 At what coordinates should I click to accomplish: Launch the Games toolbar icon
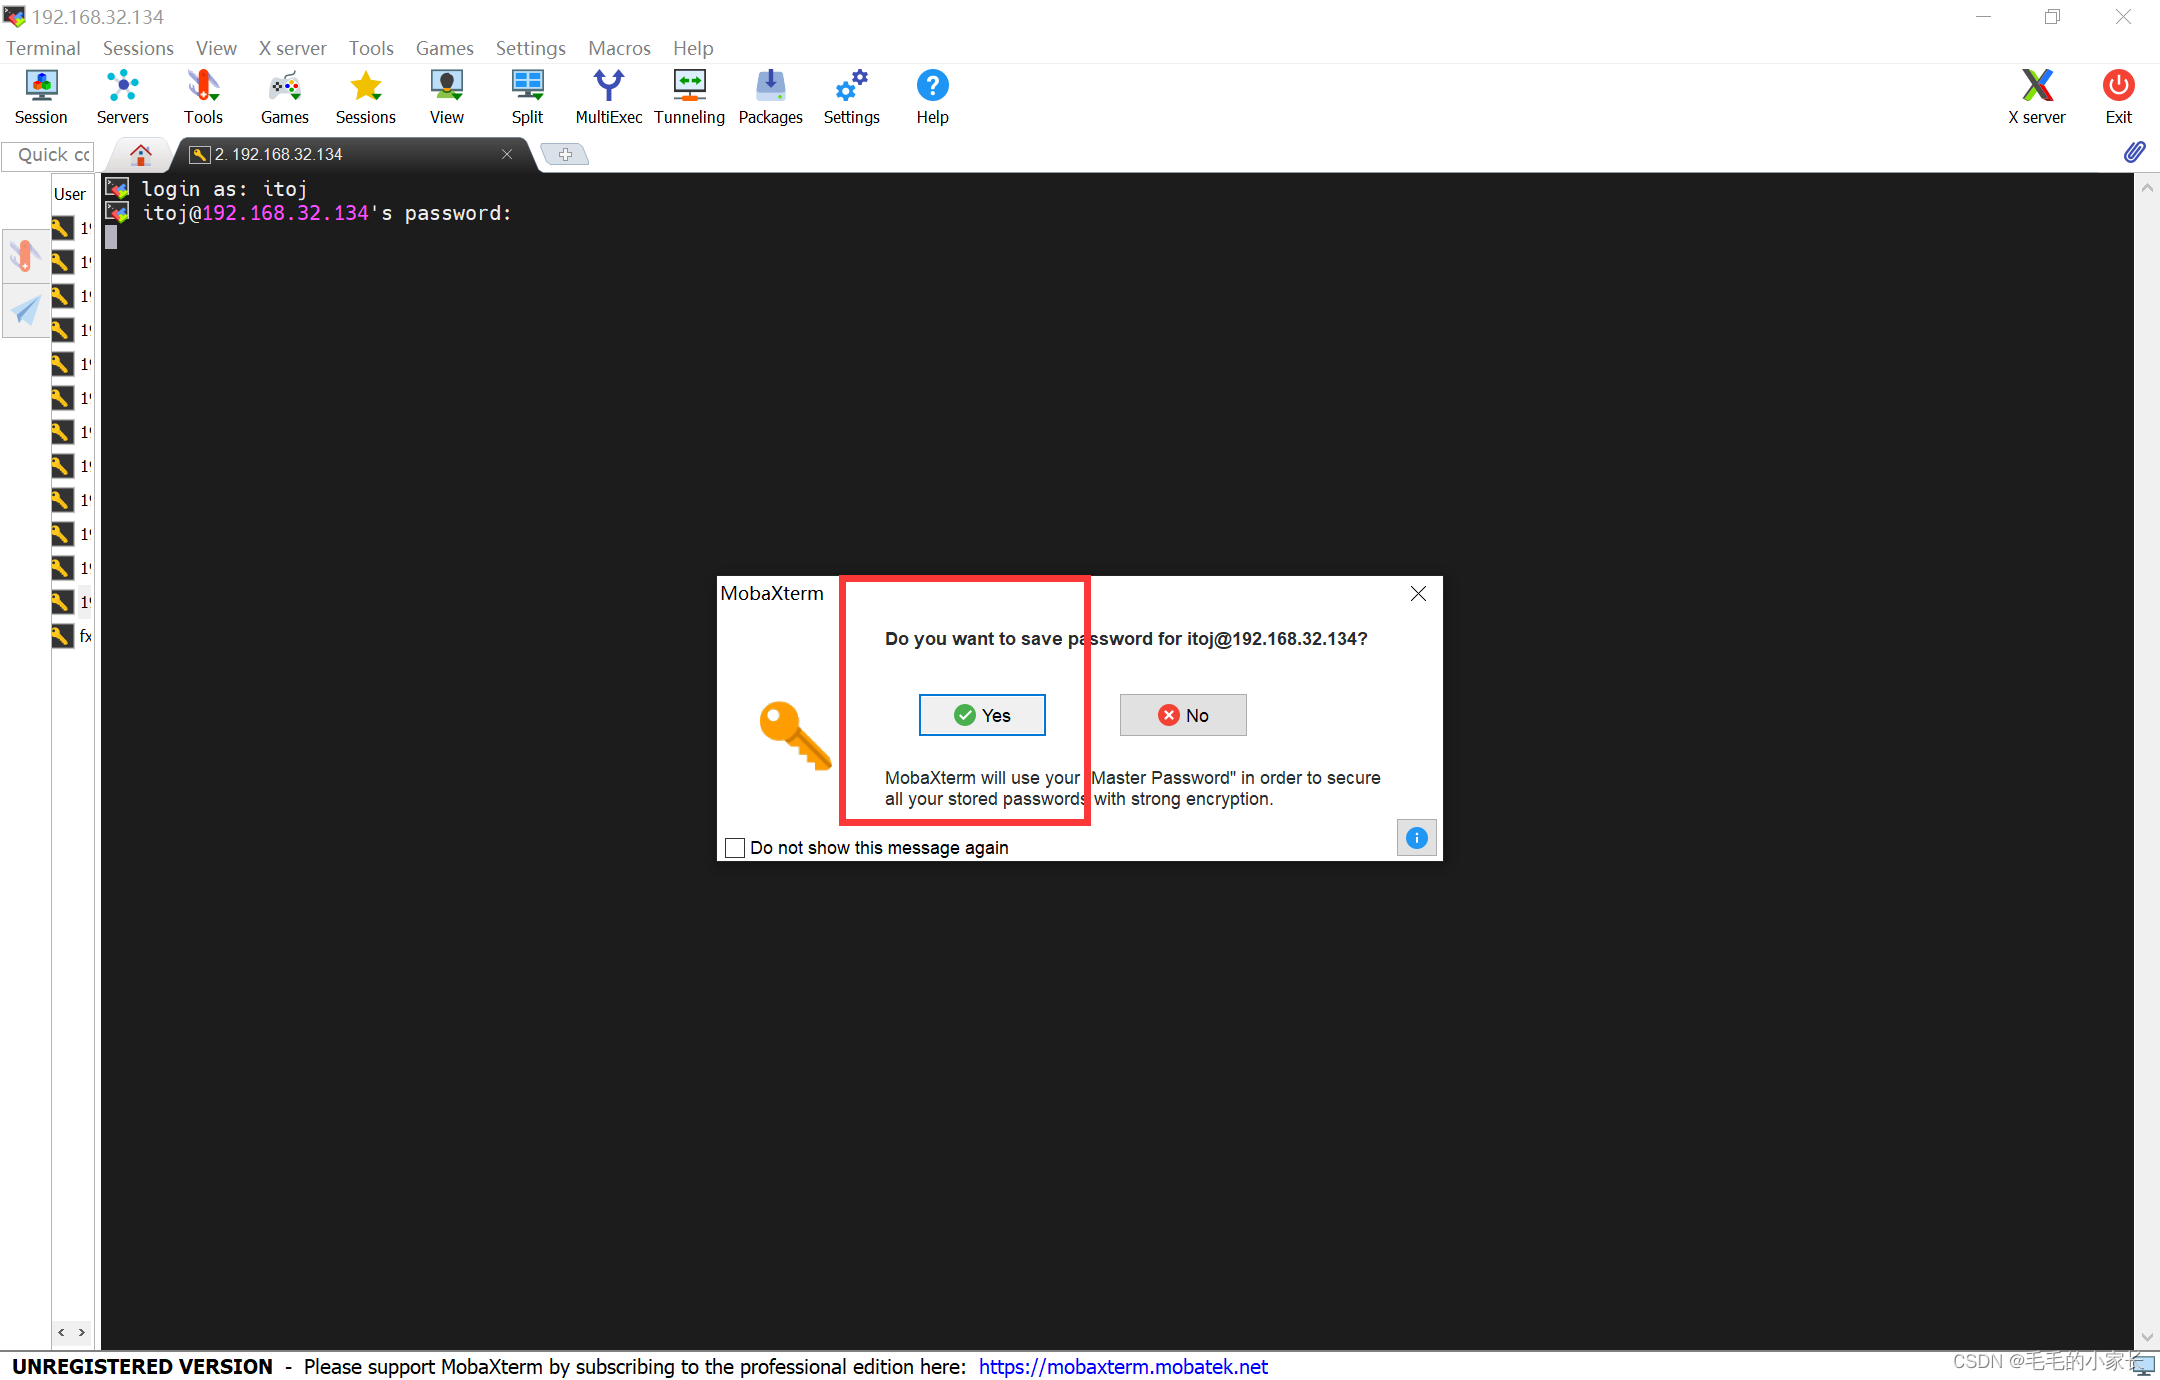coord(285,97)
